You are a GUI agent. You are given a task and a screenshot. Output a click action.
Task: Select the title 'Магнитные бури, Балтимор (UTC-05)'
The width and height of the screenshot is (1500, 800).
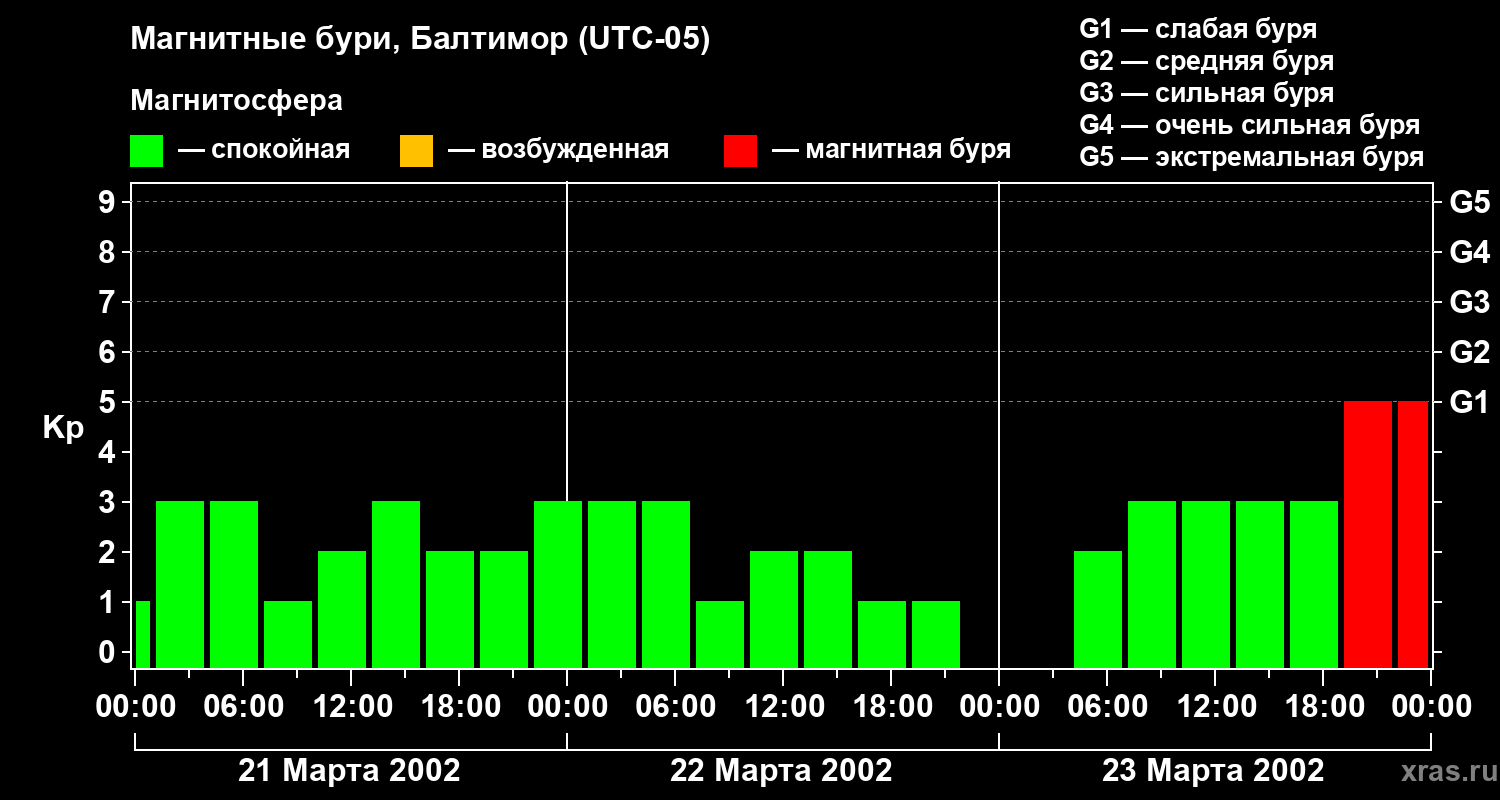pyautogui.click(x=420, y=41)
